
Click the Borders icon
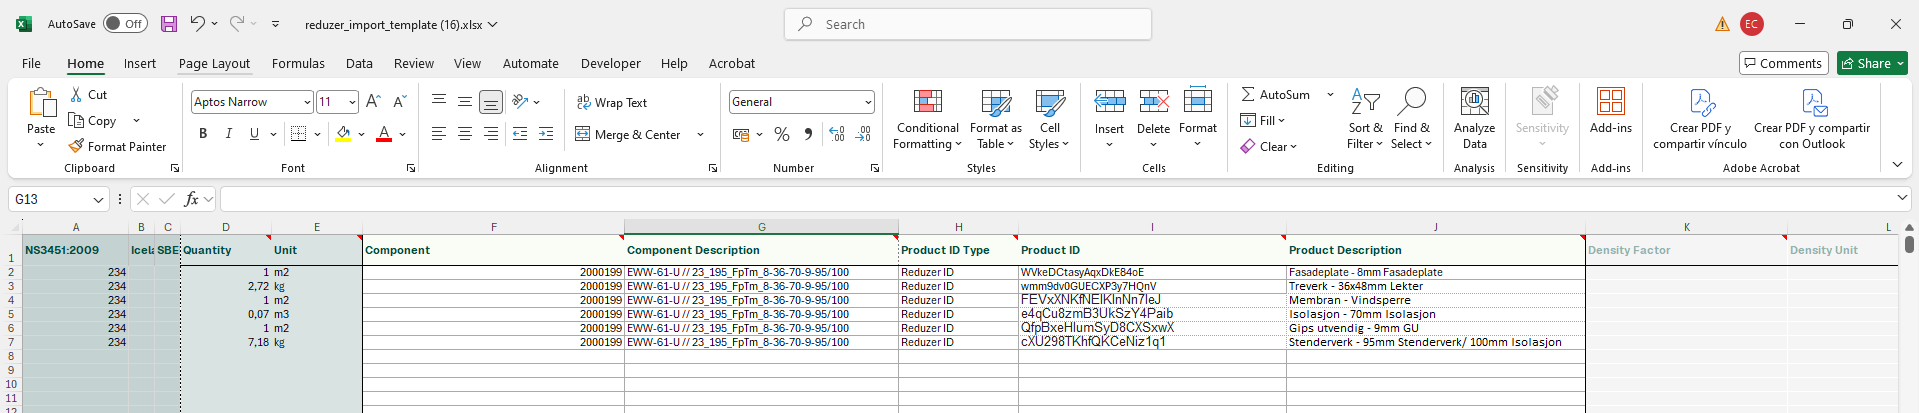298,134
